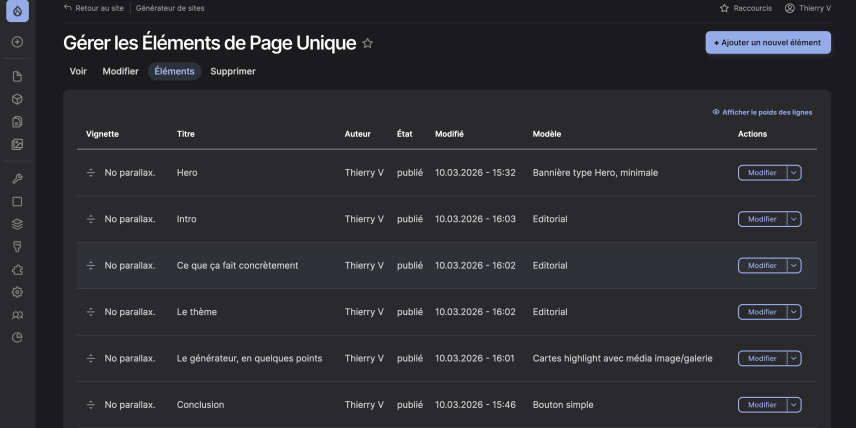The width and height of the screenshot is (856, 428).
Task: Click the Modifié column header
Action: [x=449, y=134]
